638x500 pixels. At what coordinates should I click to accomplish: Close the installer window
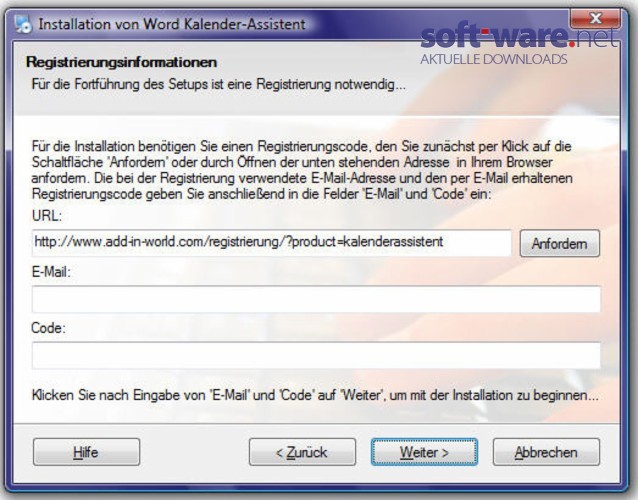point(595,19)
